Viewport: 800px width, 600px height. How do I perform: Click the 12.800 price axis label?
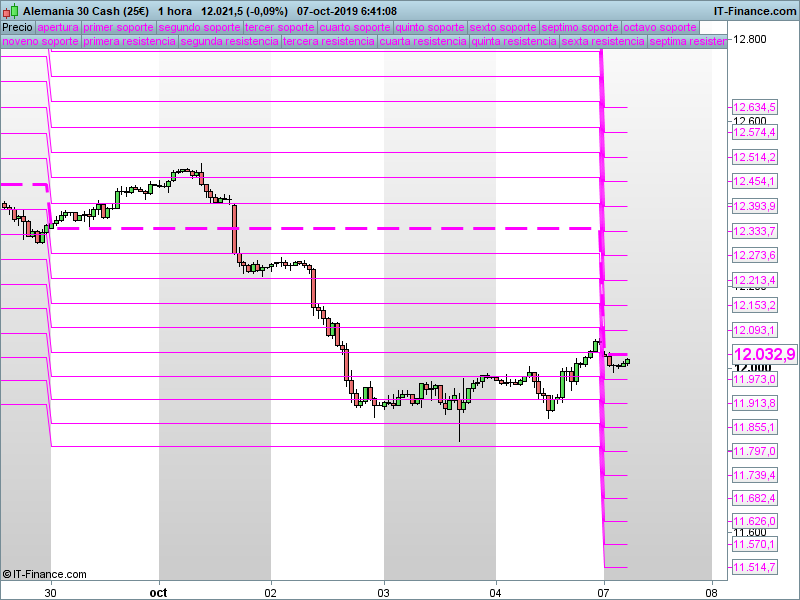(749, 39)
